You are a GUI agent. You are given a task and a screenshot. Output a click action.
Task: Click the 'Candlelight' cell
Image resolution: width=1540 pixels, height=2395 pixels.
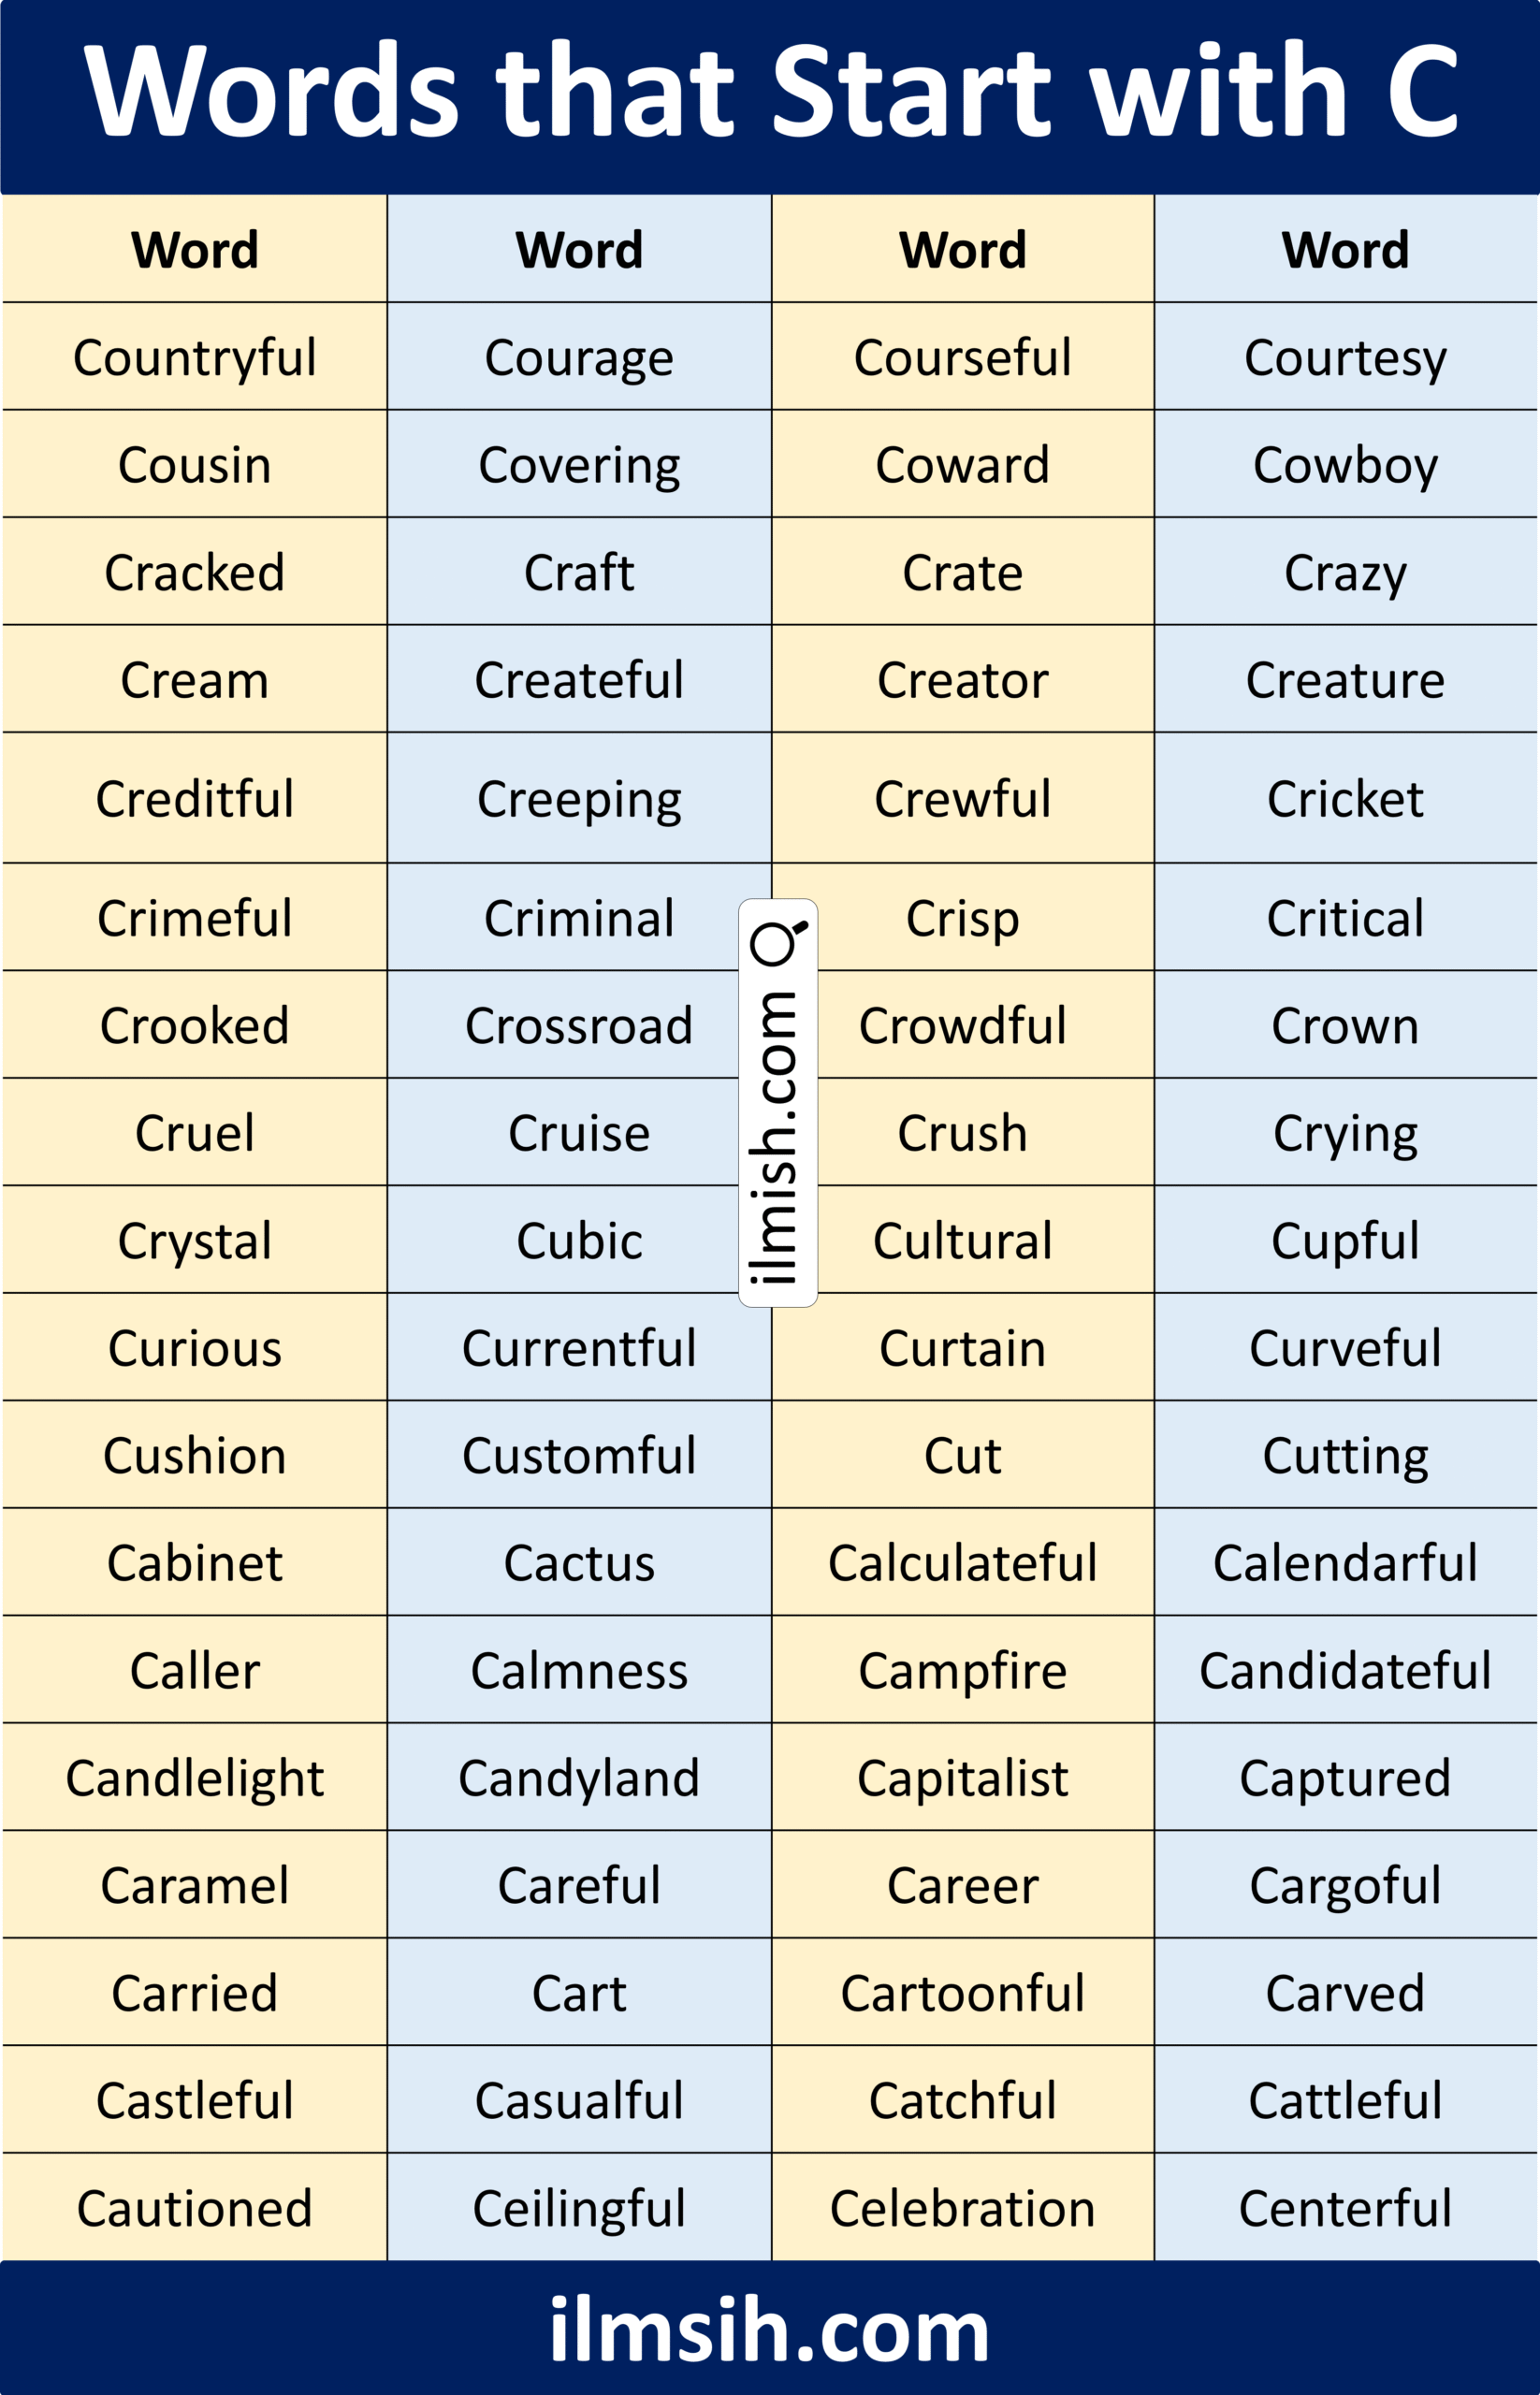tap(195, 1777)
